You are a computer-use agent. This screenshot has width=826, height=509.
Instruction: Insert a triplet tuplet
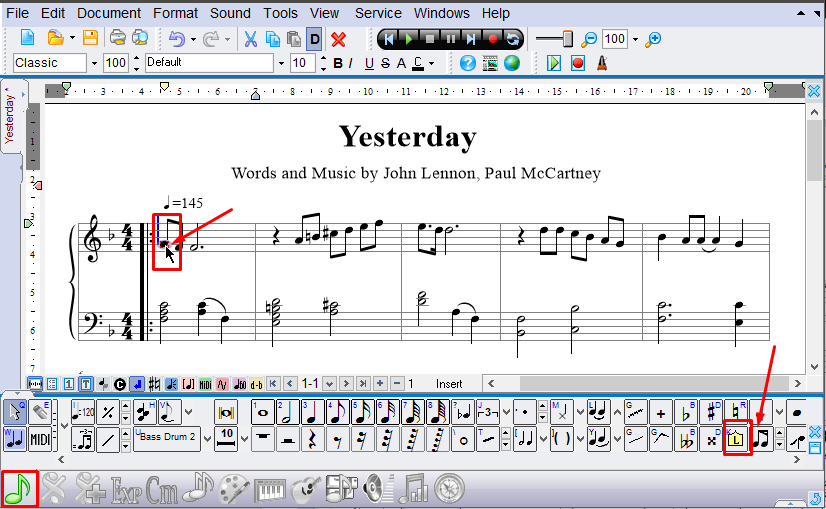(x=488, y=412)
